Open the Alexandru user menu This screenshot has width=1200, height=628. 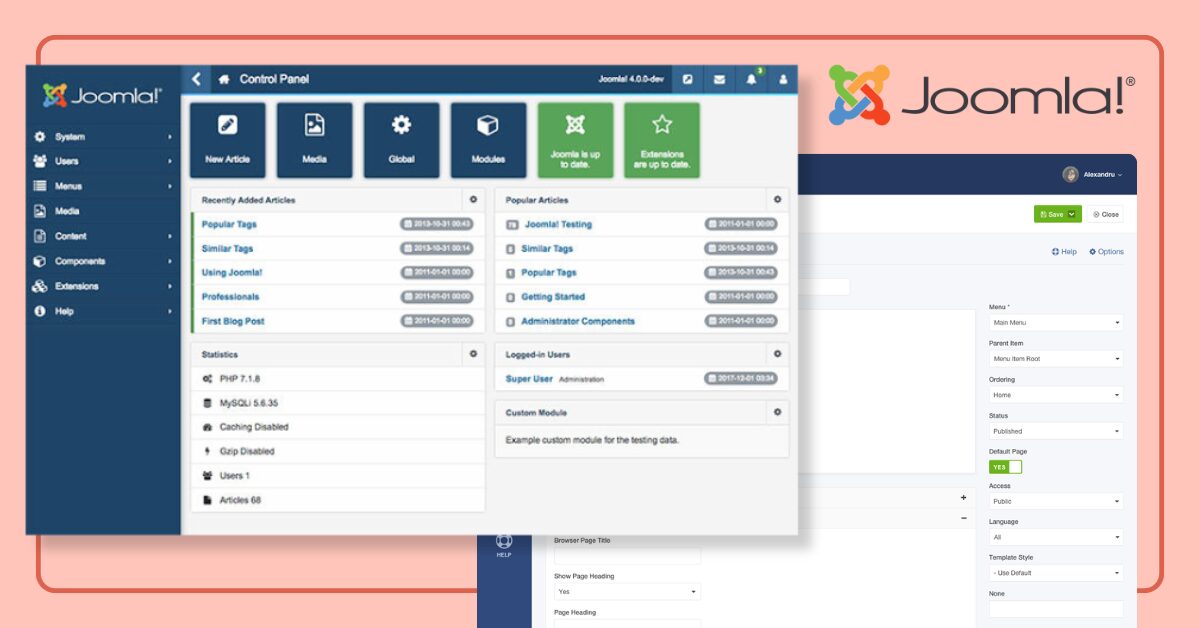point(1102,174)
